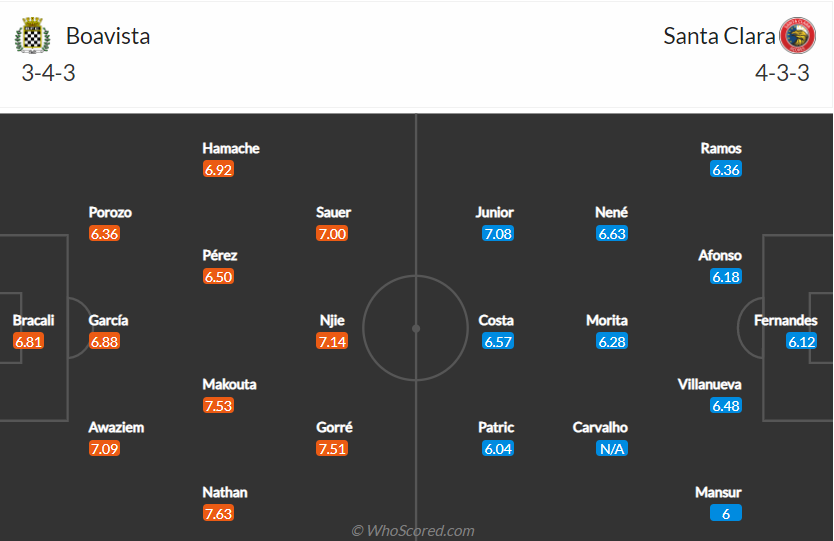Click Awaziem's 7.09 rating badge

coord(104,449)
